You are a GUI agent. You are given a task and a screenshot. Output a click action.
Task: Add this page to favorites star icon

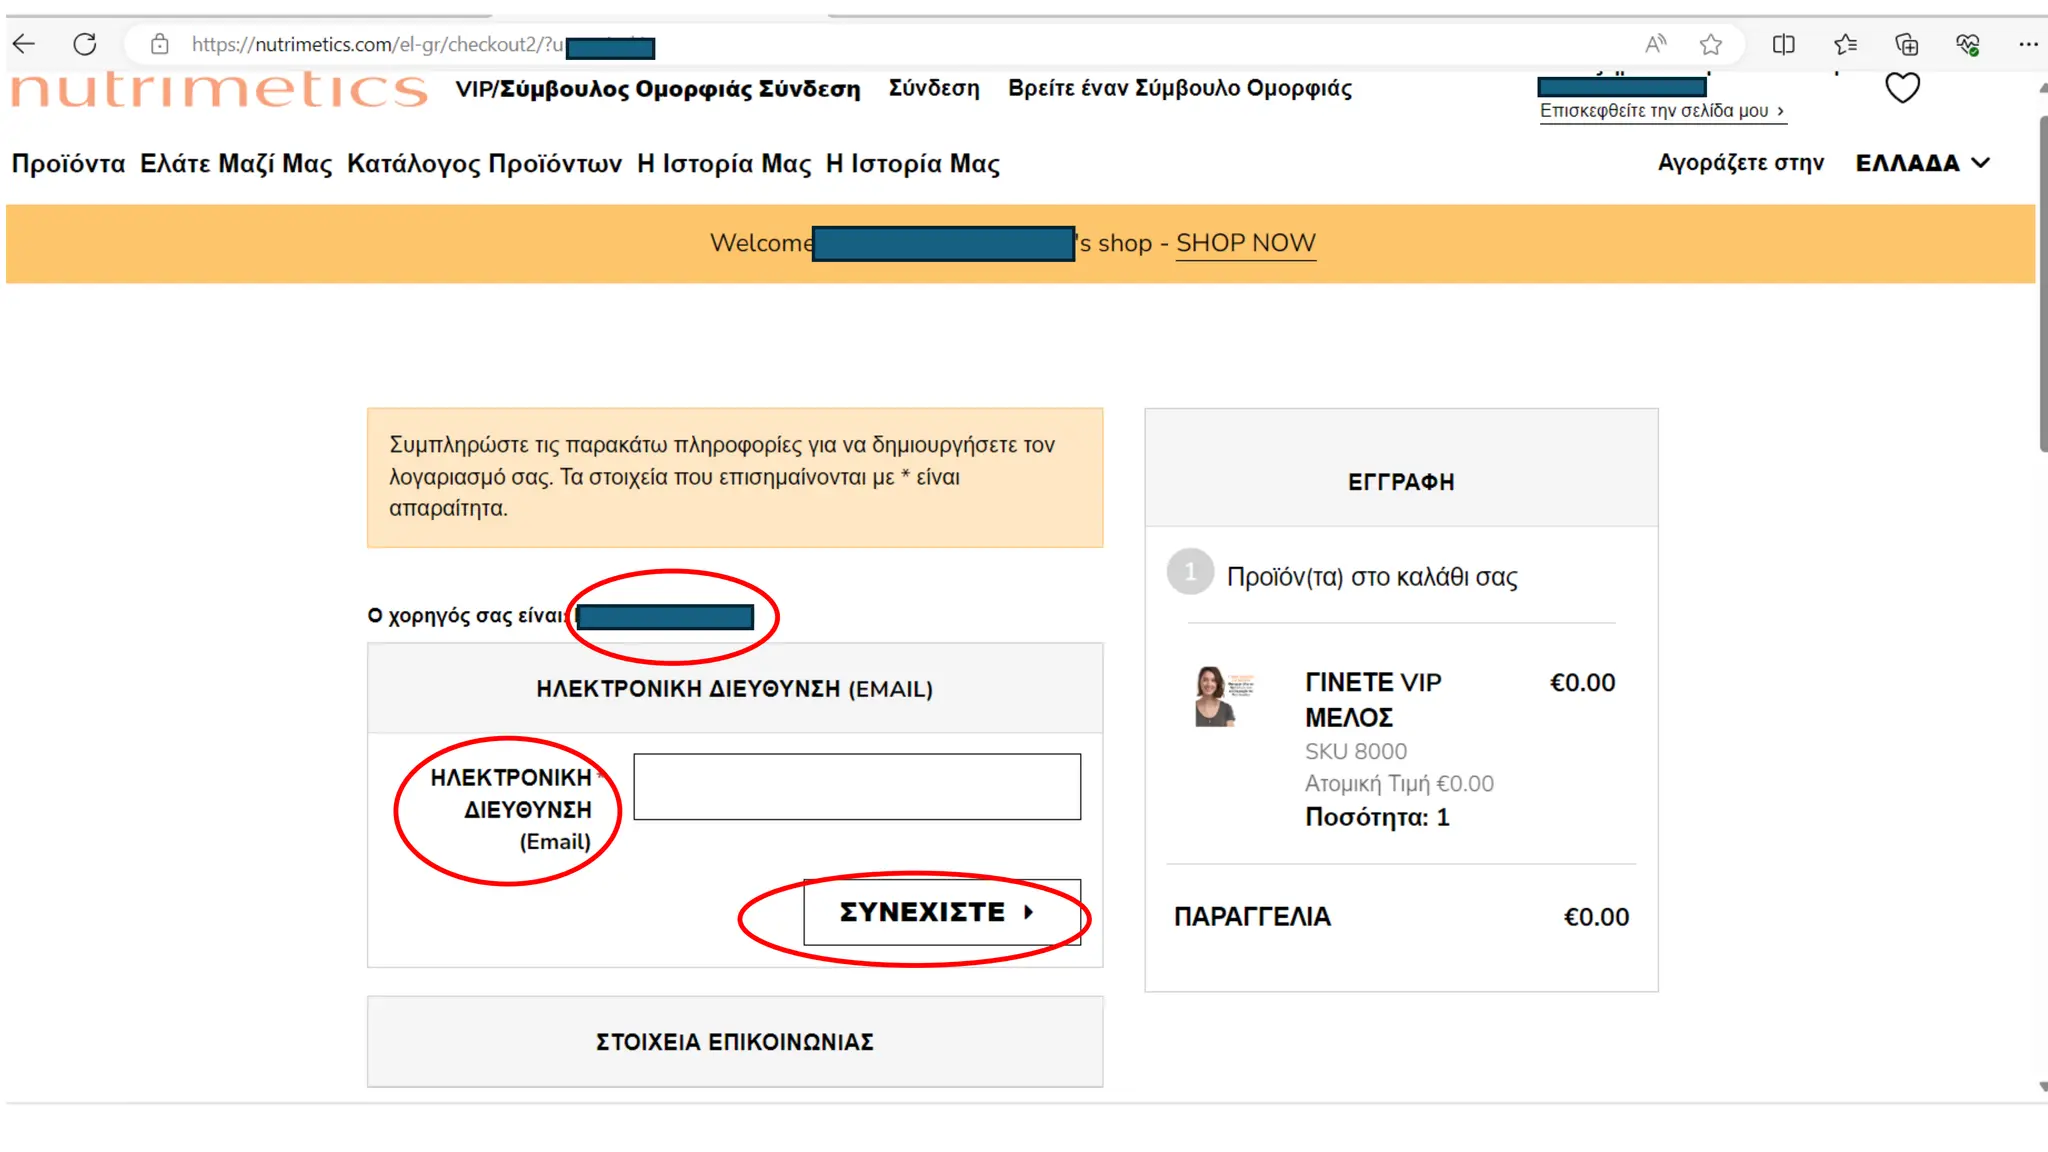[x=1711, y=44]
